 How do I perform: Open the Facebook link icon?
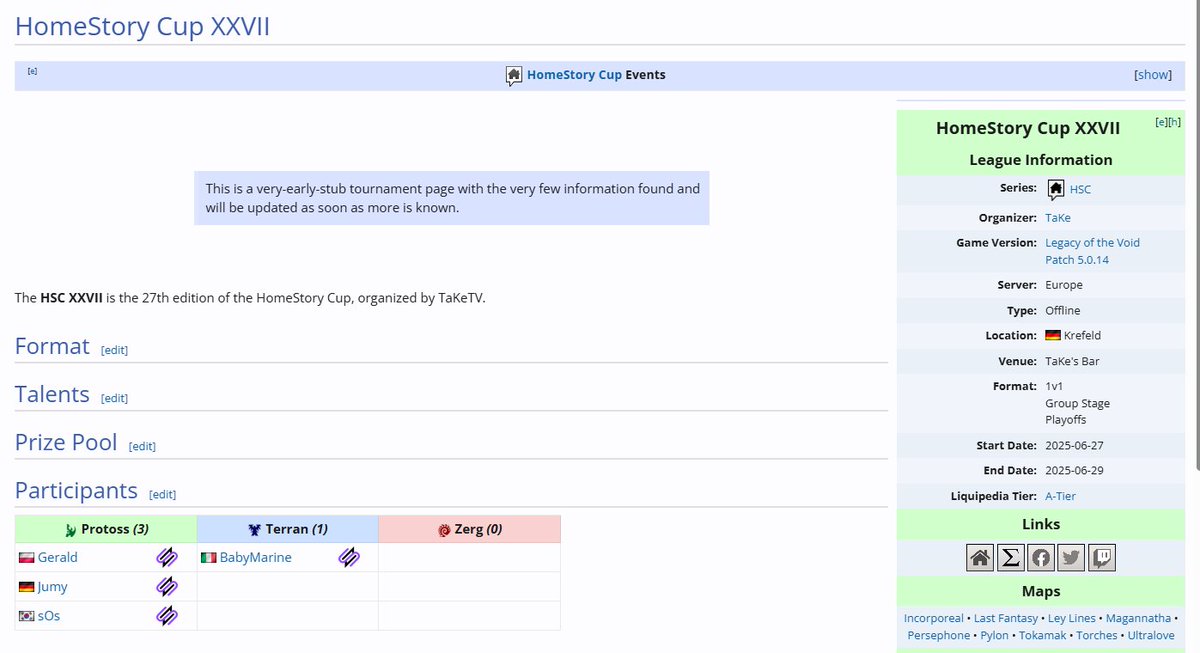(x=1041, y=558)
